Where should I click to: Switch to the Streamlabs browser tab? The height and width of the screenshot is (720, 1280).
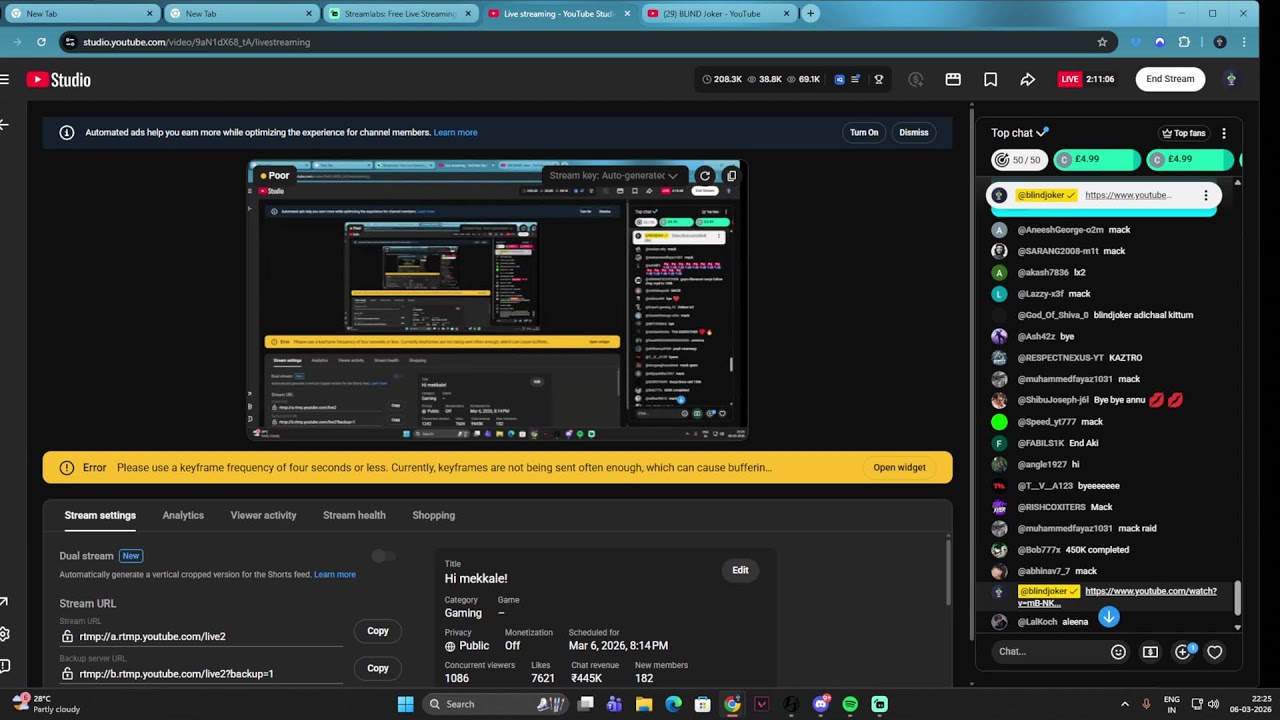(399, 14)
